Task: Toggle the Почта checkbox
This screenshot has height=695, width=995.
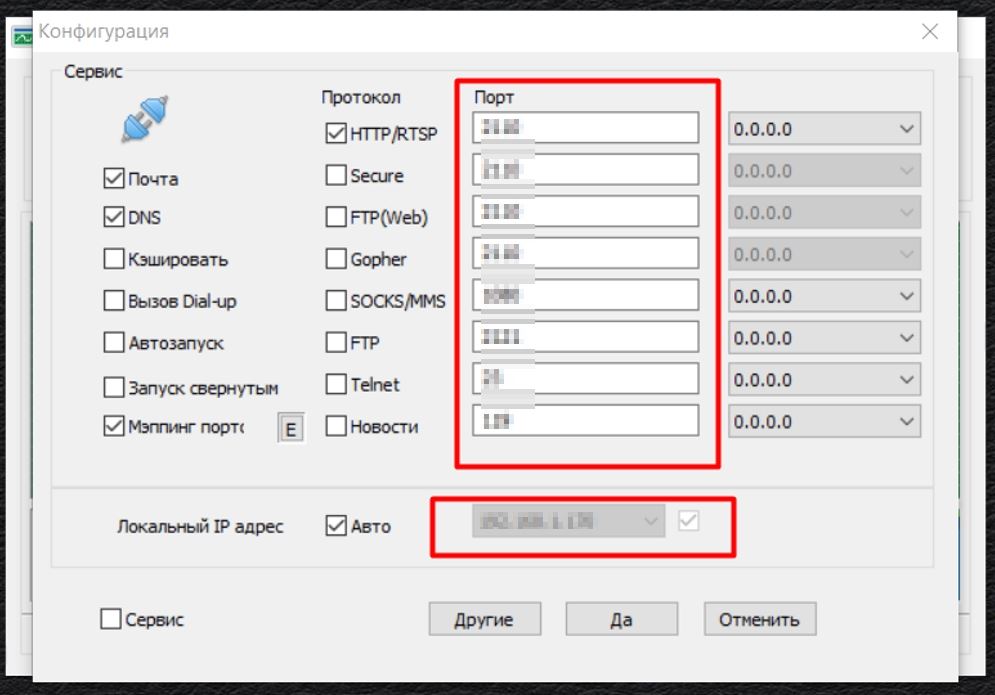Action: coord(114,178)
